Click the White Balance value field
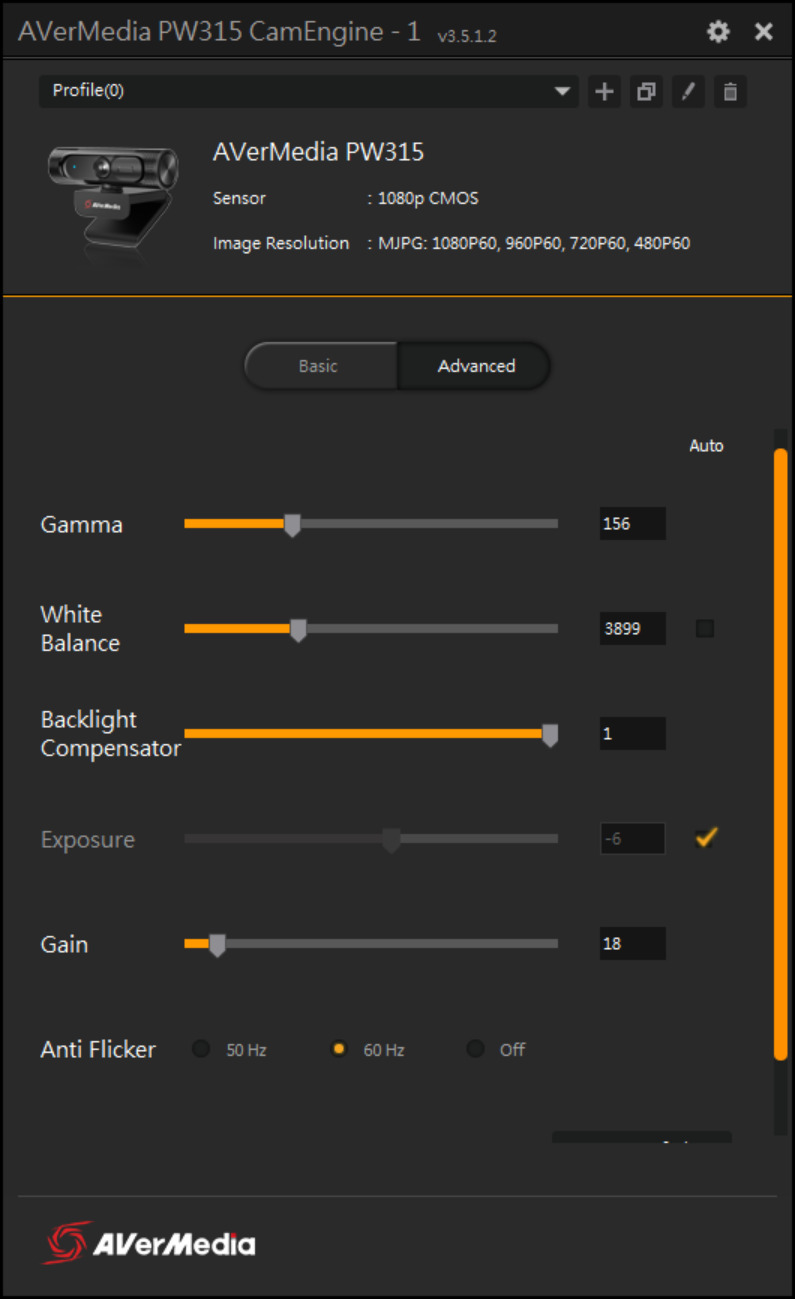Image resolution: width=795 pixels, height=1299 pixels. click(x=632, y=629)
